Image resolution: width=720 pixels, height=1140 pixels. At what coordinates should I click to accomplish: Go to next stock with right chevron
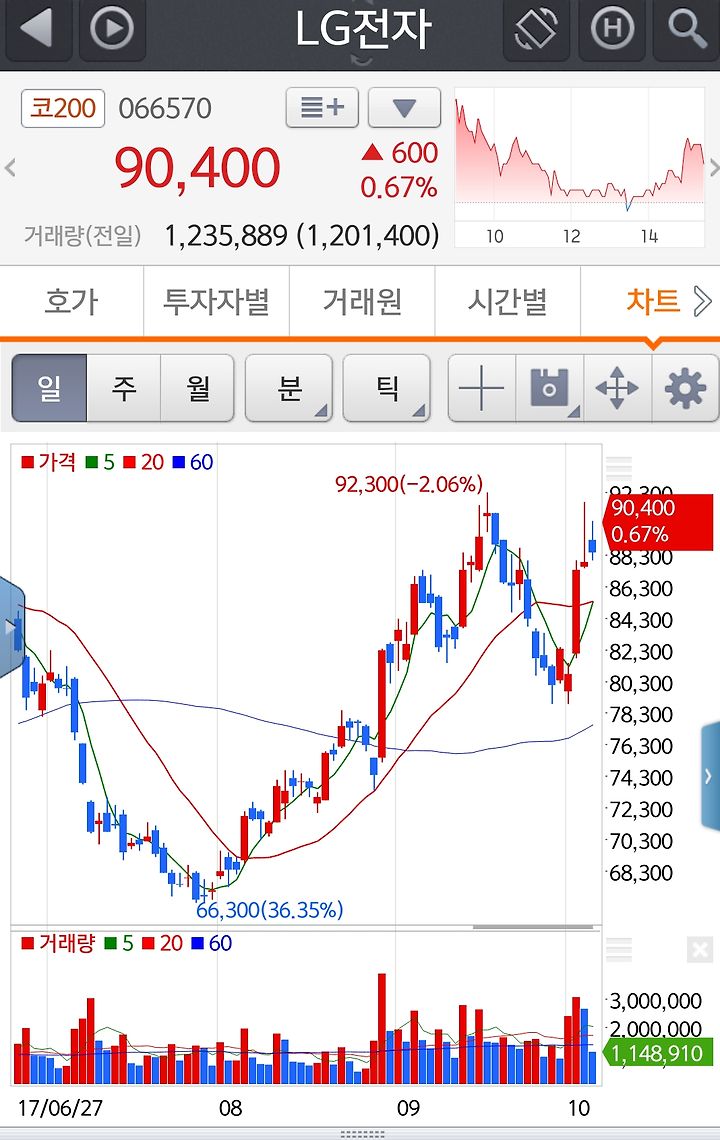[x=713, y=169]
